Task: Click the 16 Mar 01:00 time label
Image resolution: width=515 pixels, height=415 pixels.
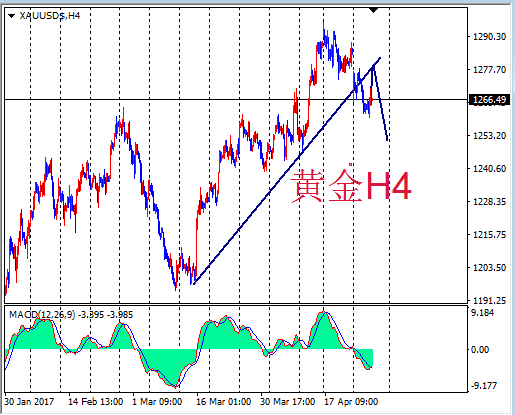Action: coord(223,402)
